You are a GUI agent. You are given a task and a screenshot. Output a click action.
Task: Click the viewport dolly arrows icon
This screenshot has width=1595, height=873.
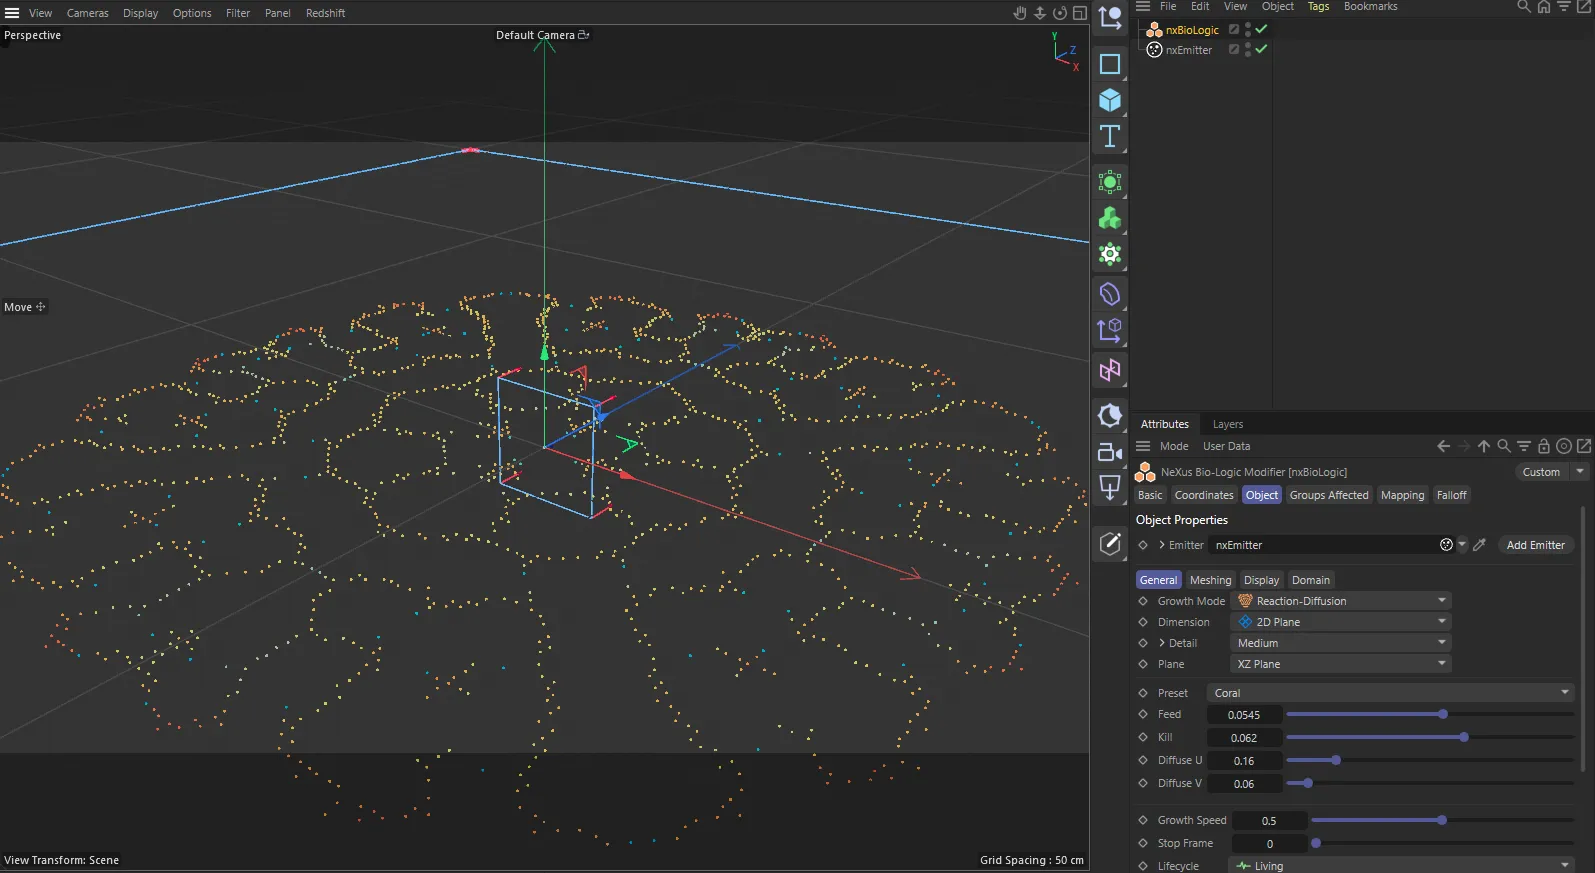1040,13
